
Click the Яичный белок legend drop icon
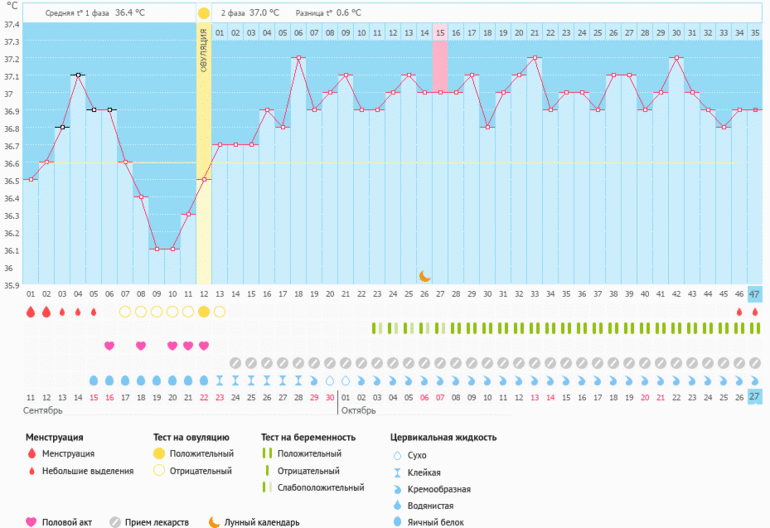tap(397, 521)
